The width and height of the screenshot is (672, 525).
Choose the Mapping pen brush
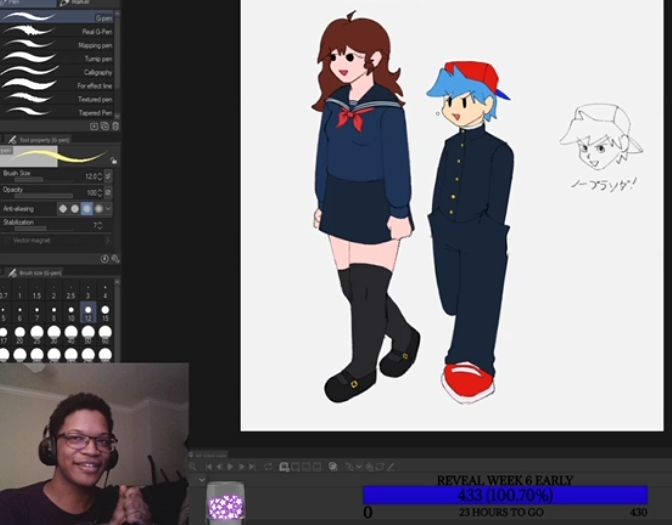pyautogui.click(x=57, y=45)
